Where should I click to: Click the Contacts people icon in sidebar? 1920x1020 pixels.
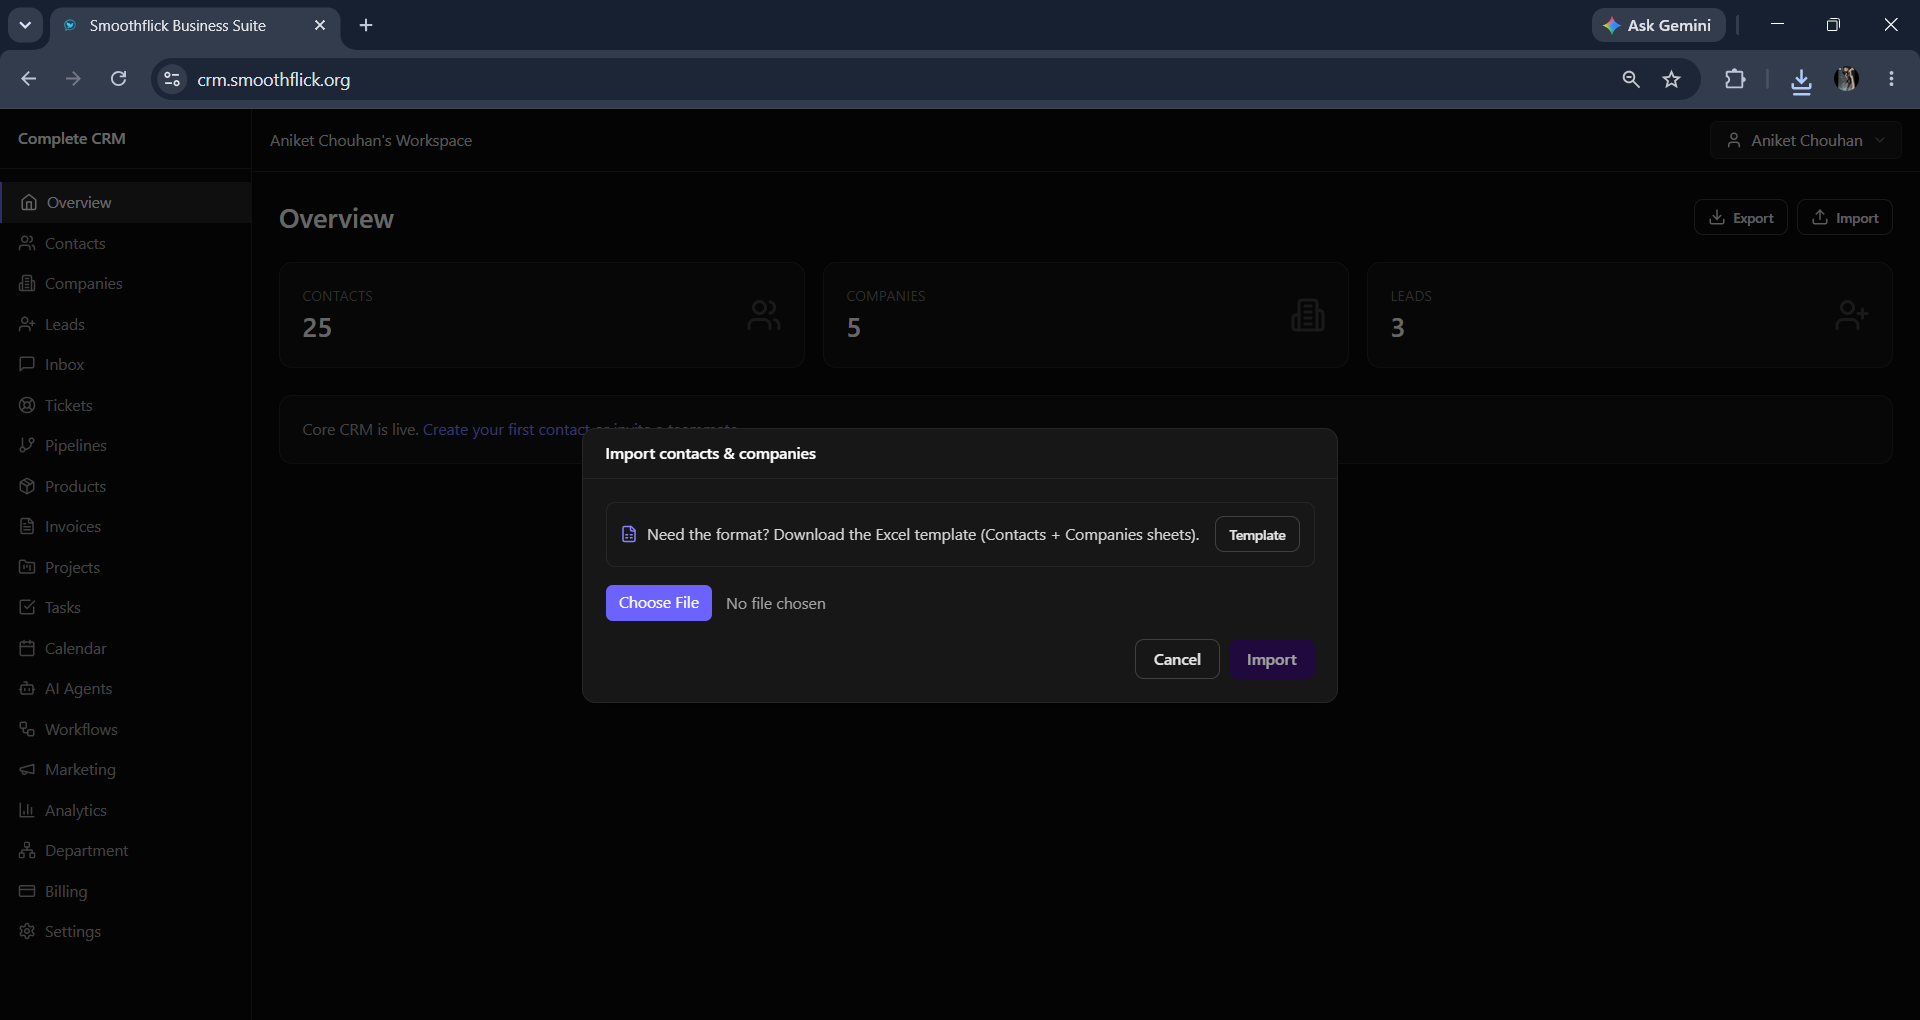point(27,243)
